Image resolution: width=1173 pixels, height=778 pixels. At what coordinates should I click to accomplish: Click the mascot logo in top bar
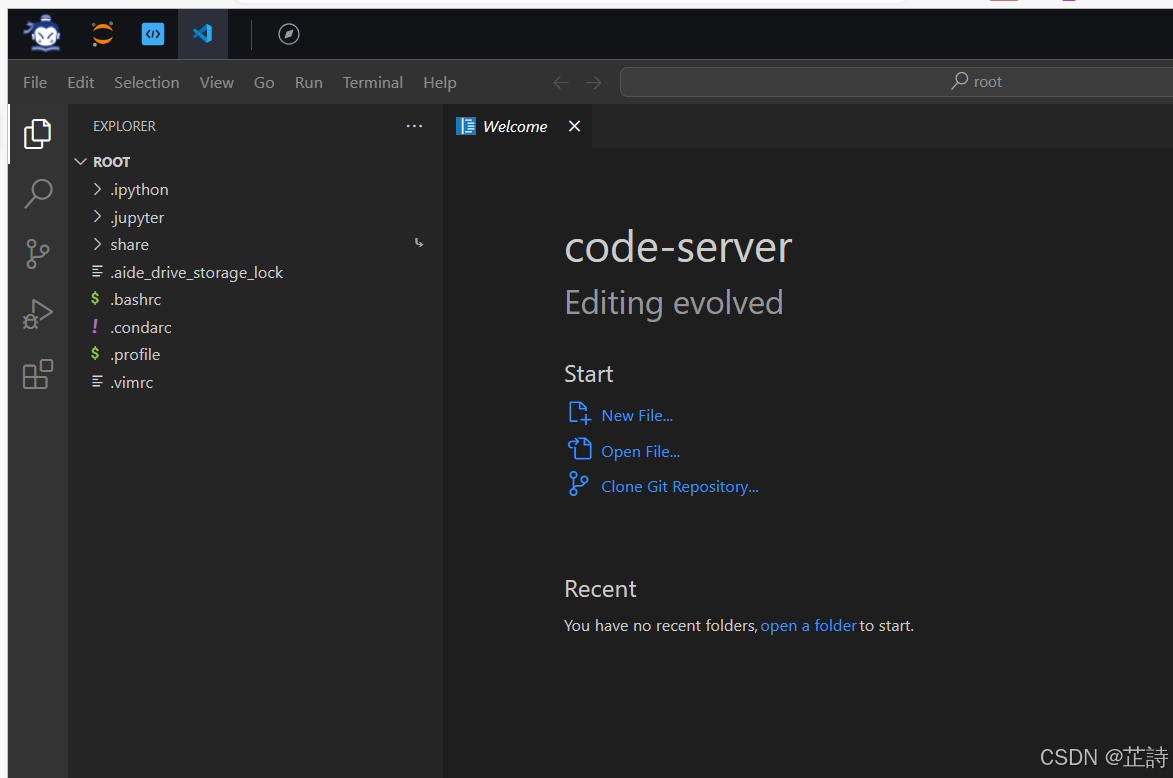click(x=44, y=34)
